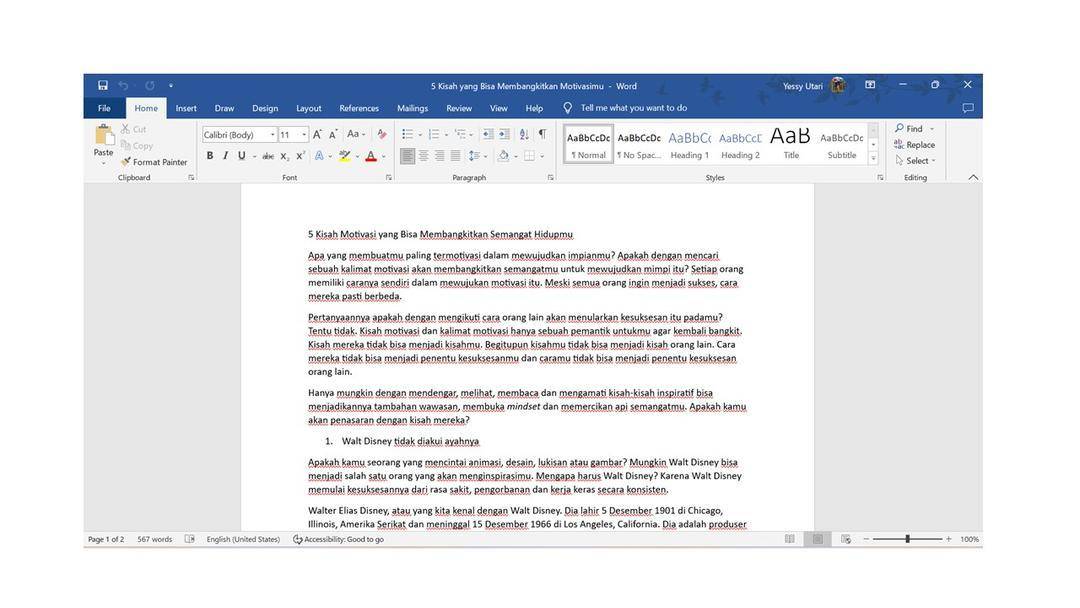Start a bulleted list

click(407, 134)
